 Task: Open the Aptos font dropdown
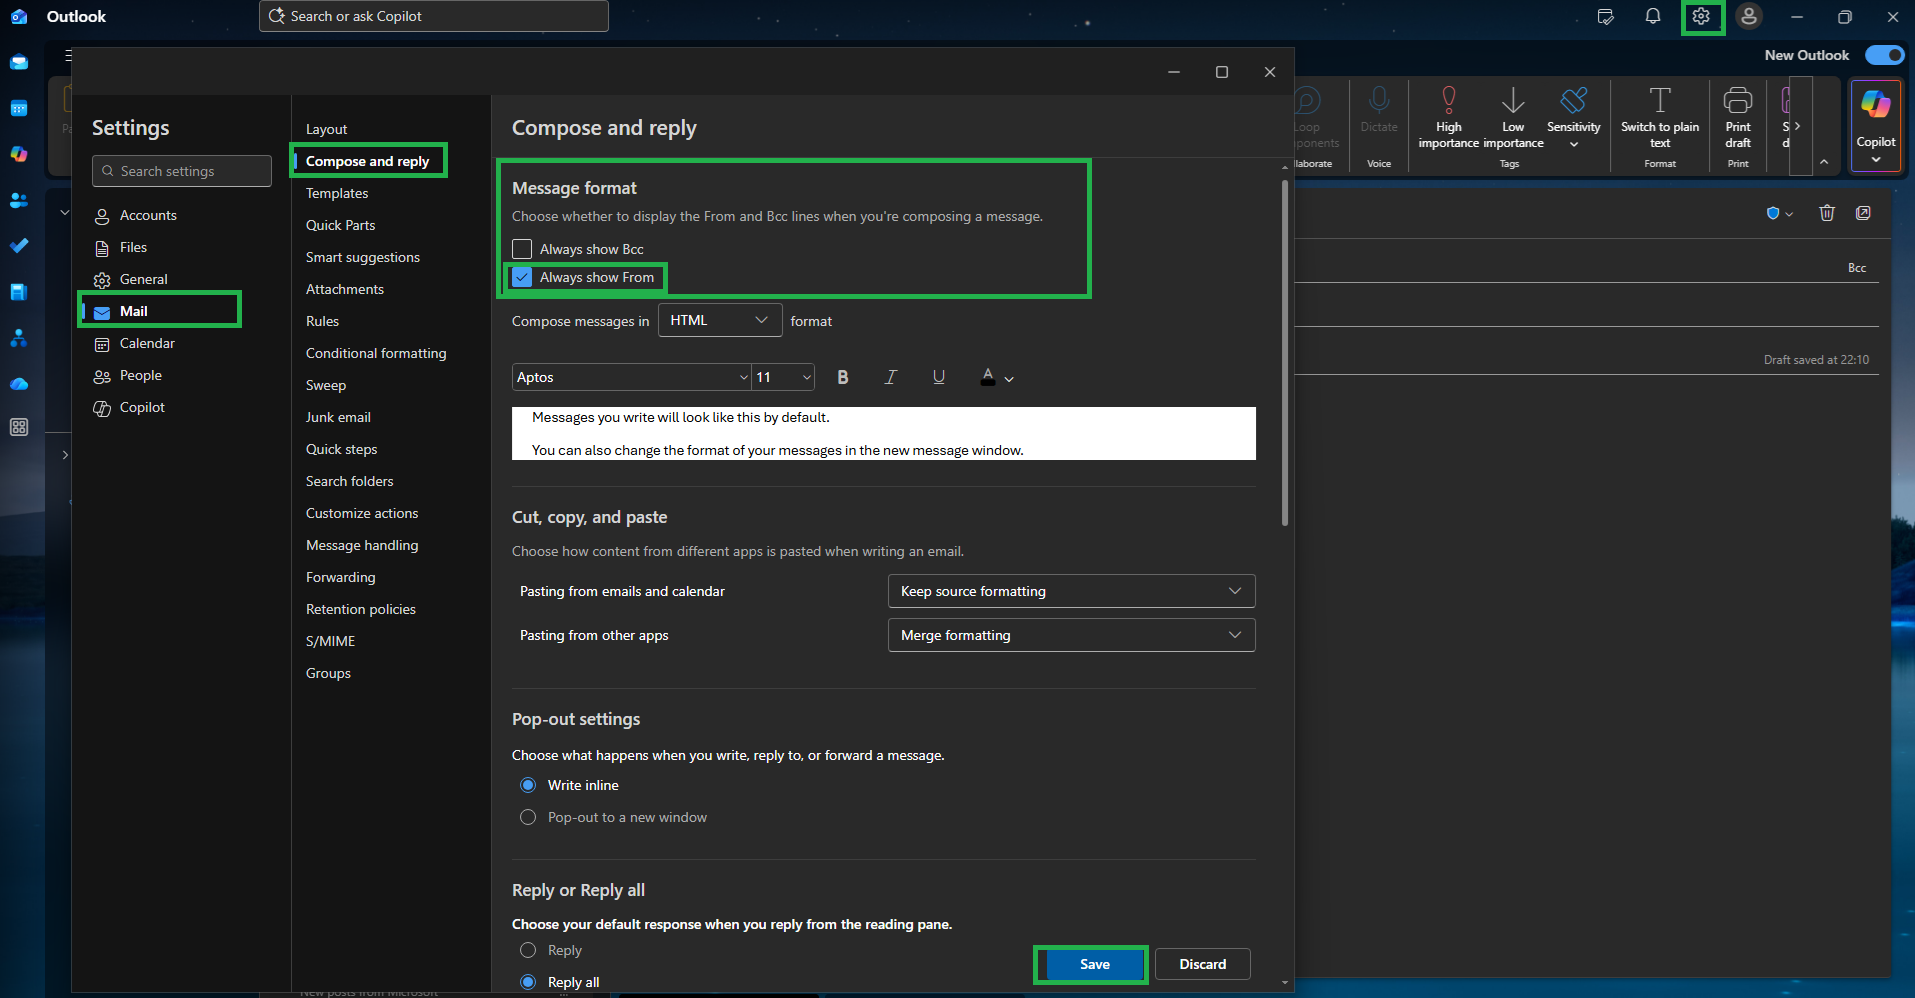tap(632, 377)
